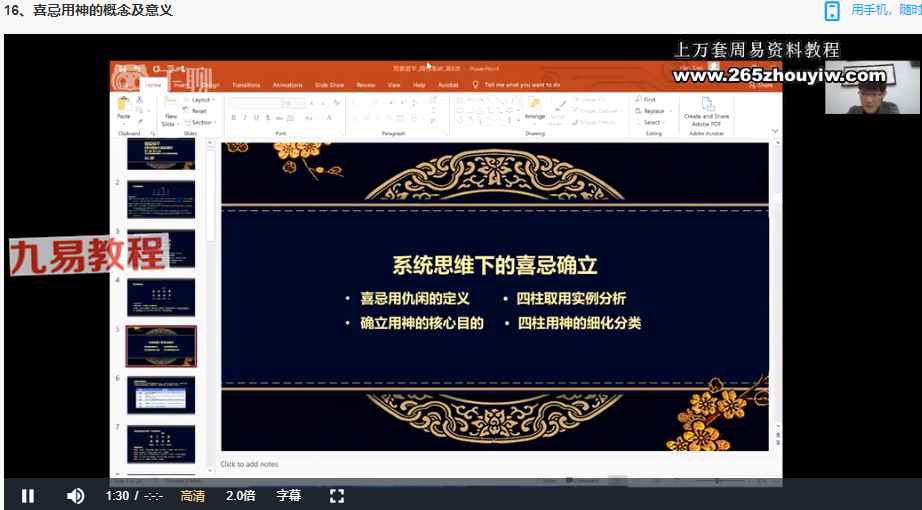922x510 pixels.
Task: Expand the Layout dropdown in Slides group
Action: [x=201, y=100]
